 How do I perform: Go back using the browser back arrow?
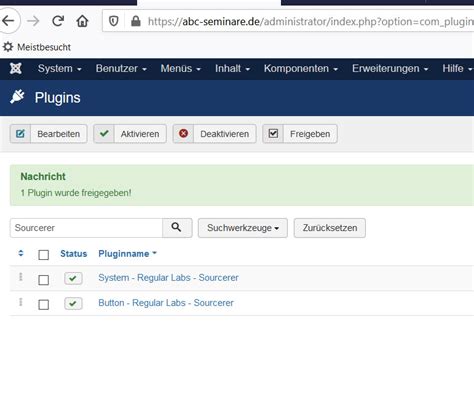pyautogui.click(x=8, y=21)
